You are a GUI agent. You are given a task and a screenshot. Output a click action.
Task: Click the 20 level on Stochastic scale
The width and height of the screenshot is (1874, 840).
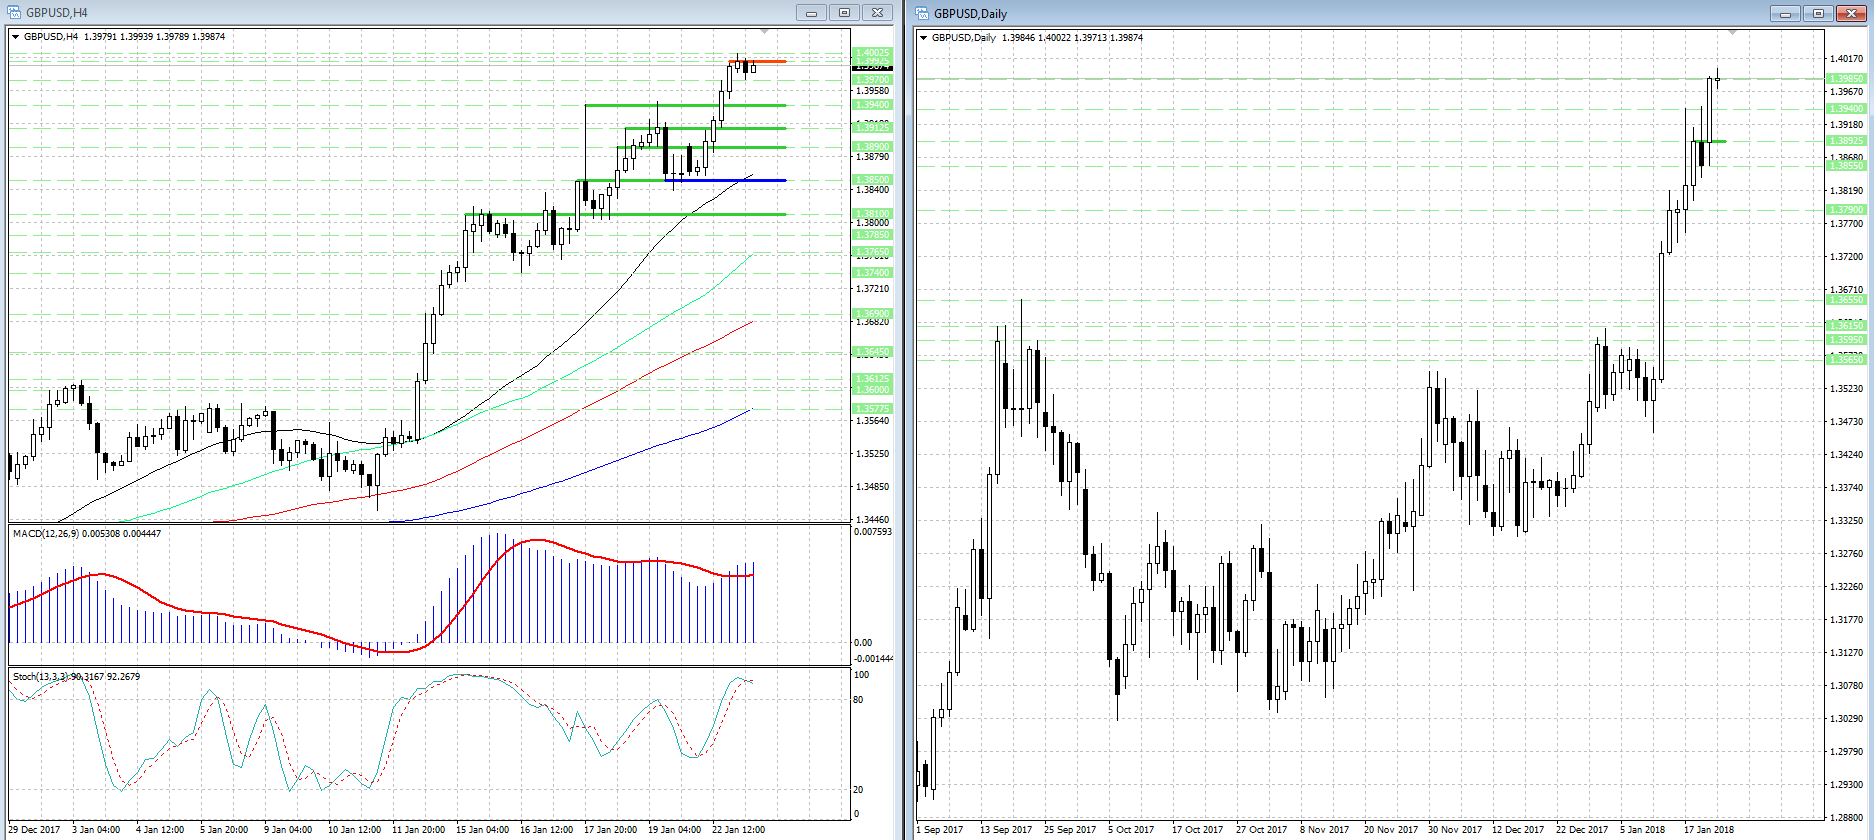(858, 790)
